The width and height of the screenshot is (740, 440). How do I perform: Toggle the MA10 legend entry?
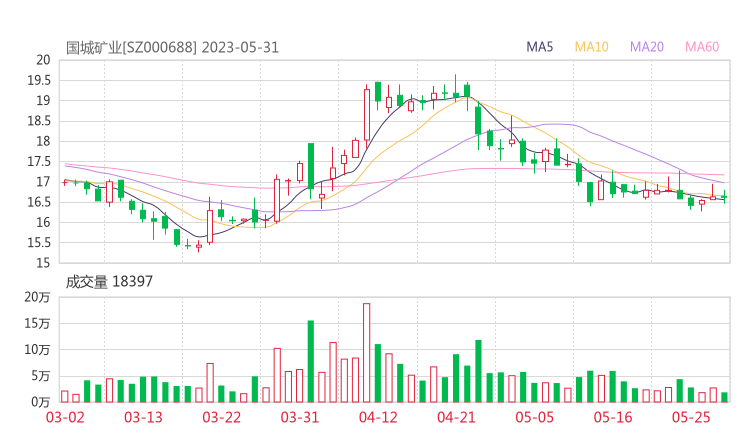pyautogui.click(x=591, y=47)
